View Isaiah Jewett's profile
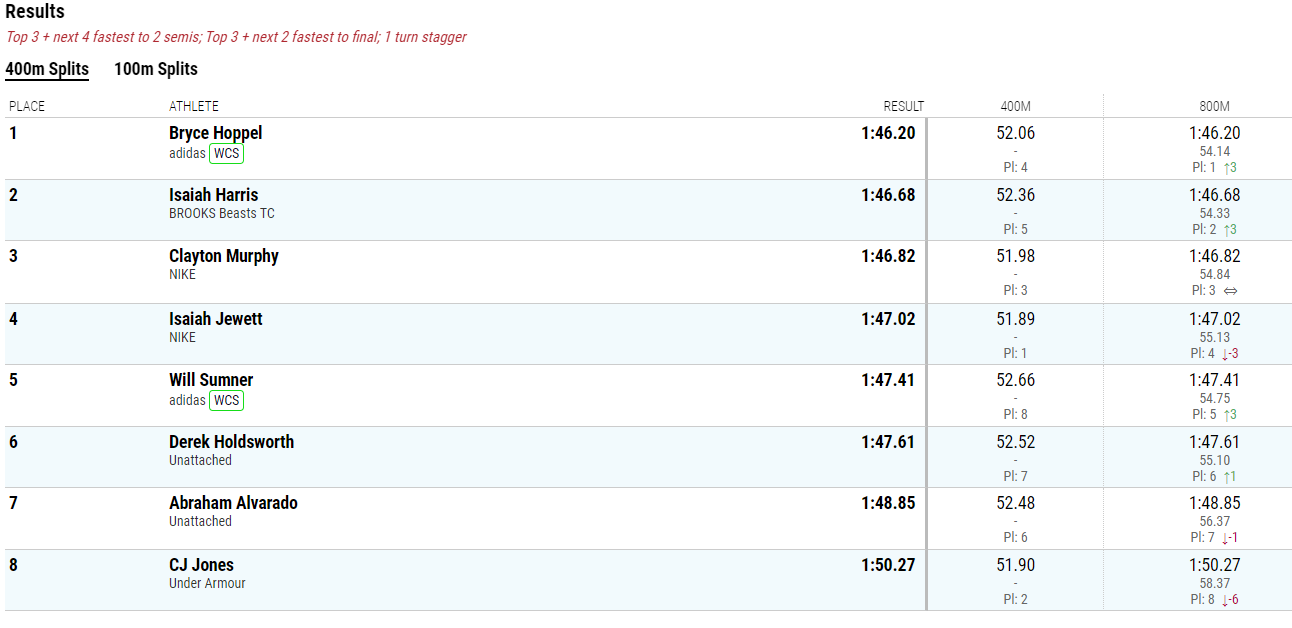 216,319
